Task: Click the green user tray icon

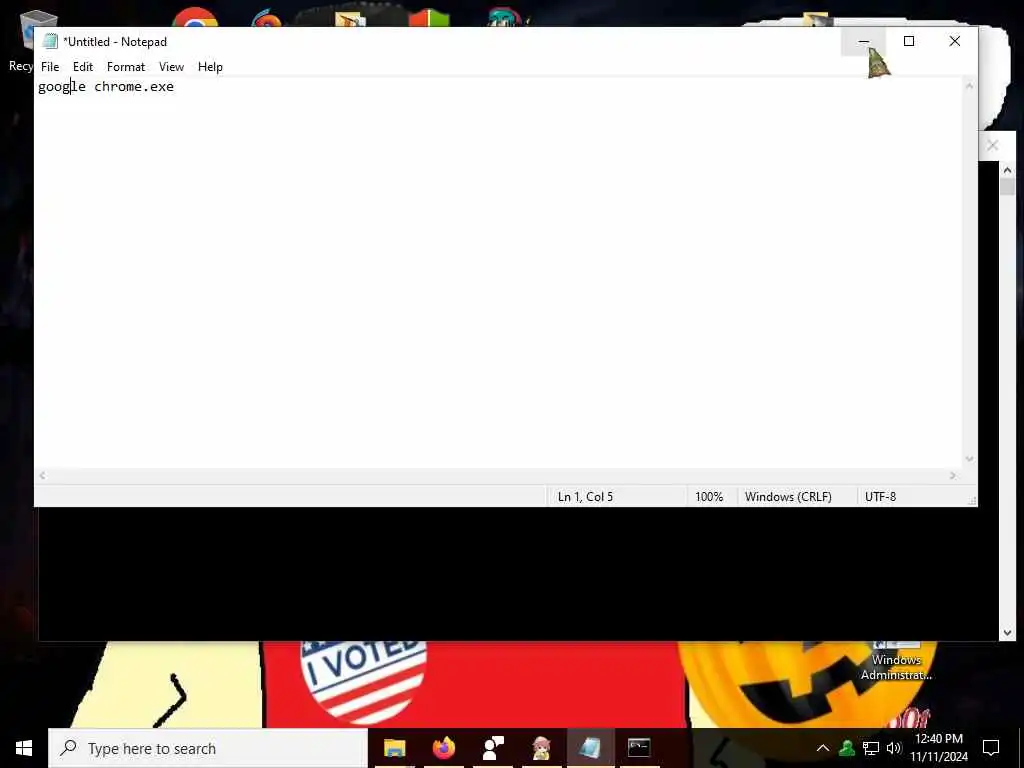Action: [847, 748]
